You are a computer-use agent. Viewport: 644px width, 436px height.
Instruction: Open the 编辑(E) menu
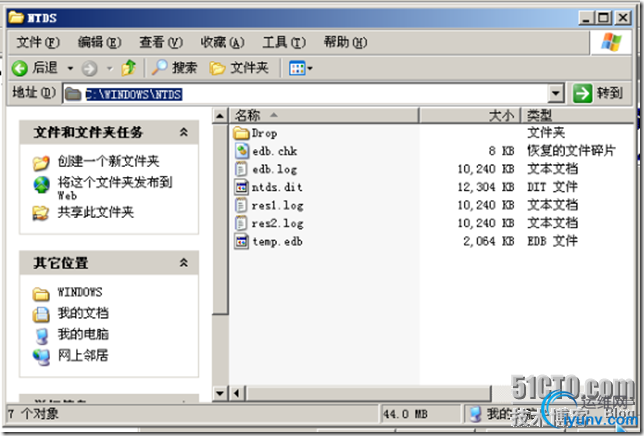click(x=99, y=42)
